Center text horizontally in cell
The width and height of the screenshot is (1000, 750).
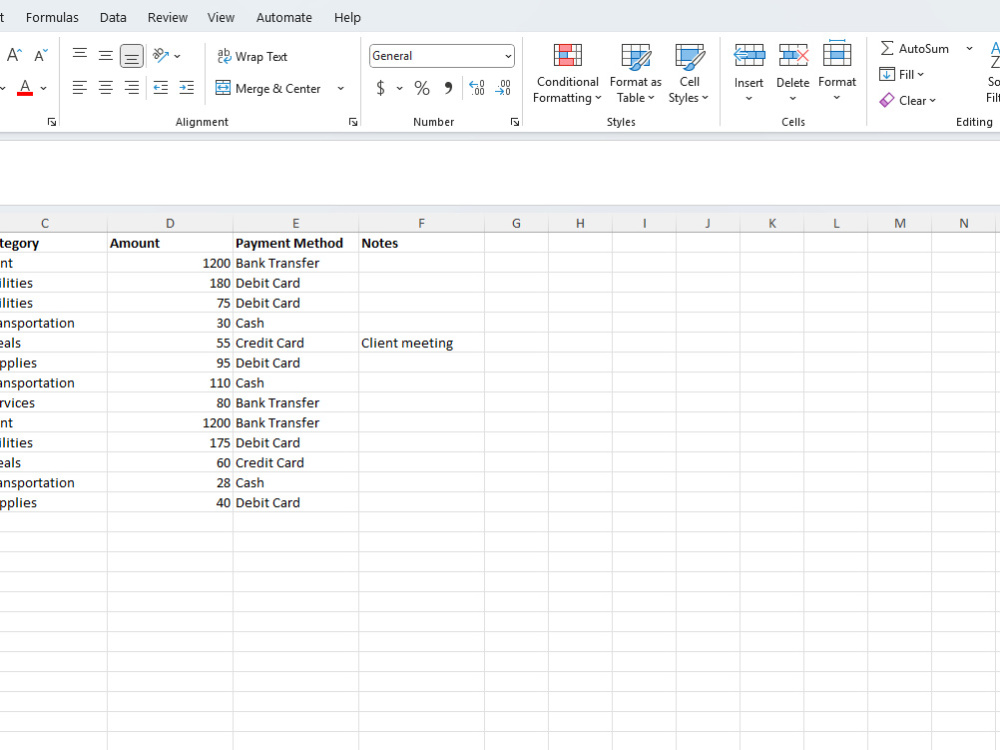click(x=106, y=88)
